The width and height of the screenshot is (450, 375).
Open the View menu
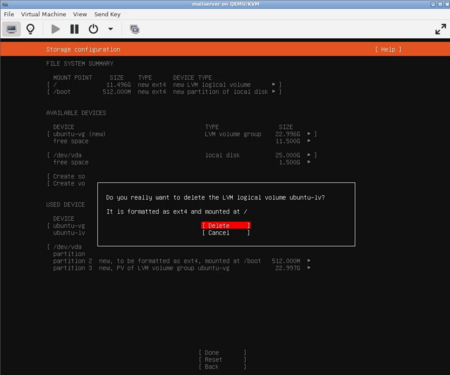[80, 14]
